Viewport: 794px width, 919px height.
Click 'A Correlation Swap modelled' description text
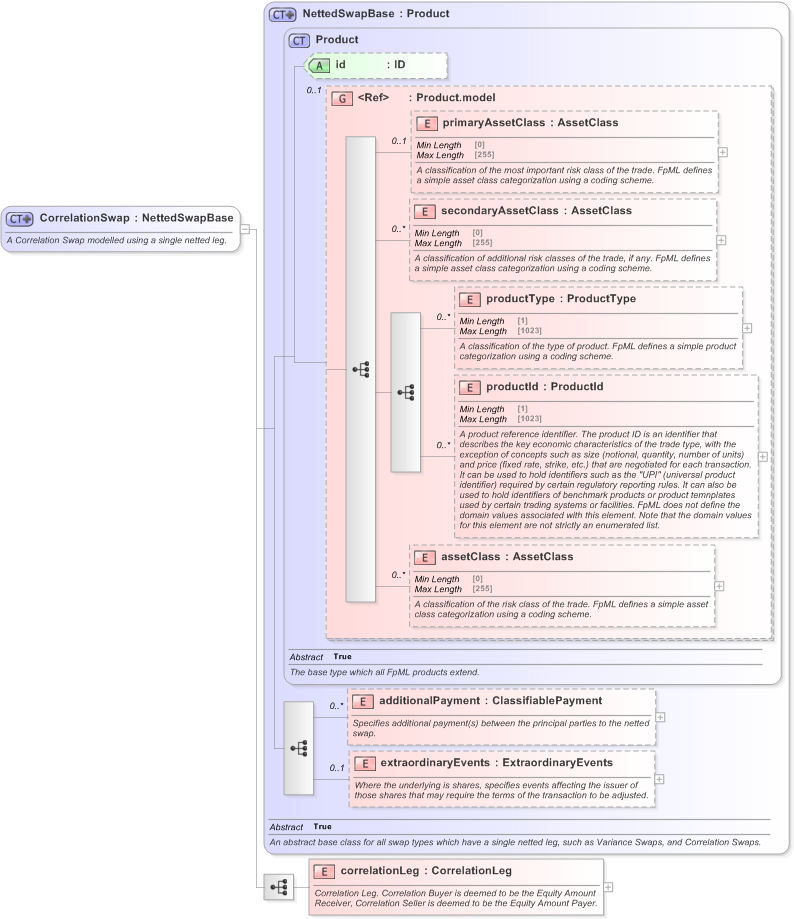click(x=117, y=240)
